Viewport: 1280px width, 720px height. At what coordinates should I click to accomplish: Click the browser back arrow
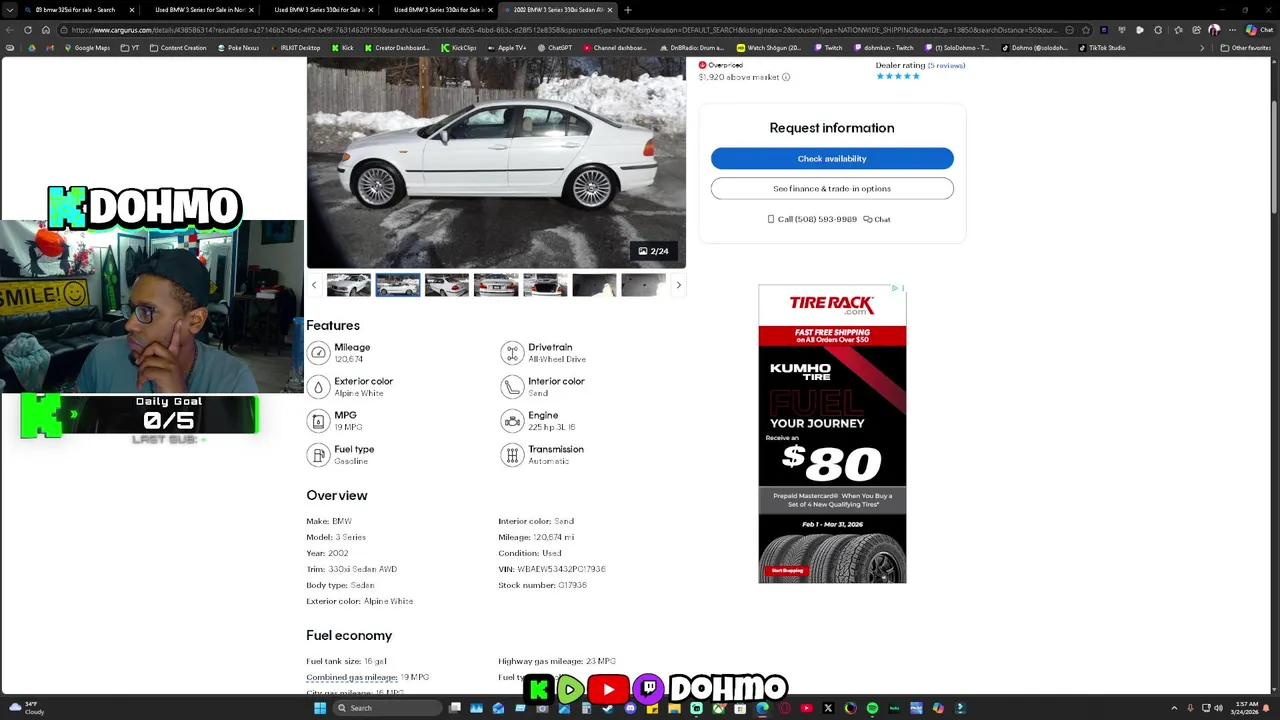(10, 30)
